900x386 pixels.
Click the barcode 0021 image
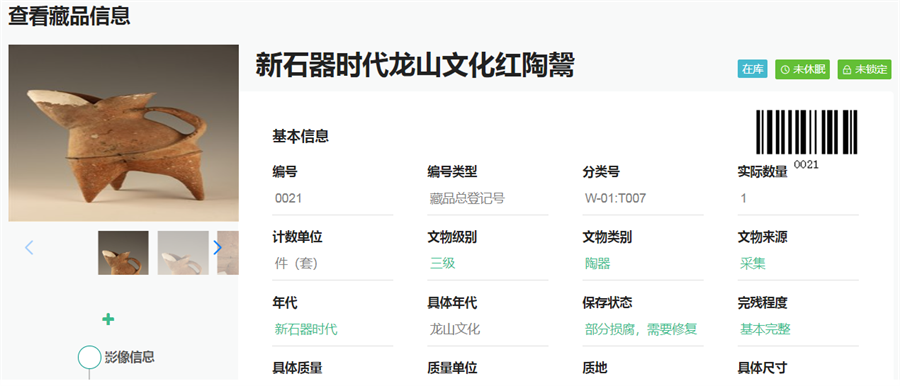click(x=806, y=137)
